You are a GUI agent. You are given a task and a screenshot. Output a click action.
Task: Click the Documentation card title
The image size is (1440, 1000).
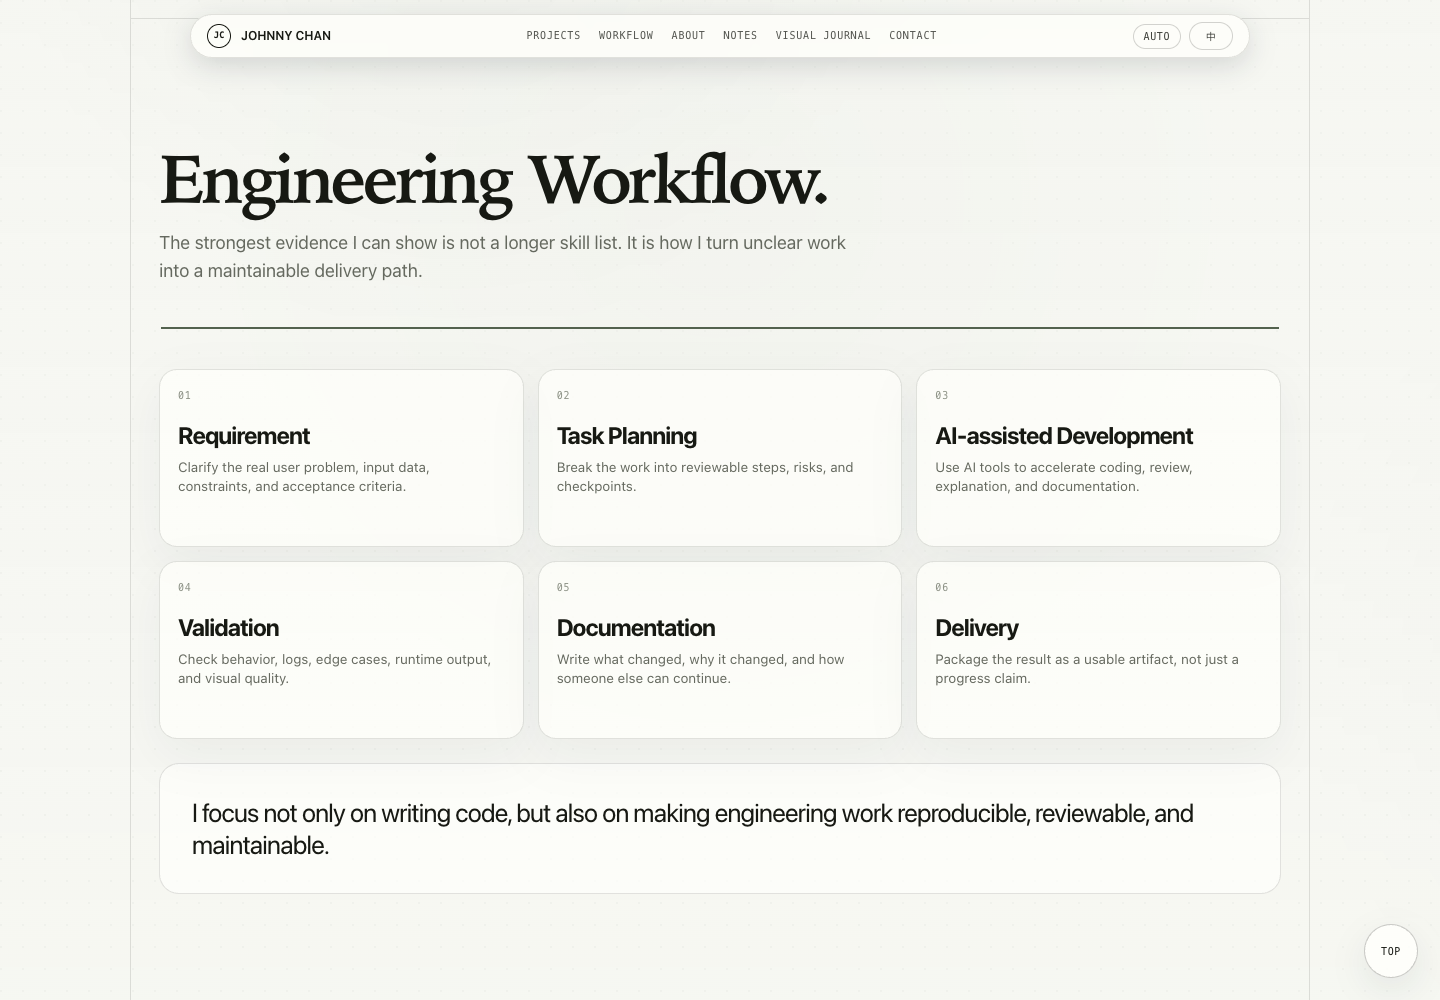click(636, 628)
